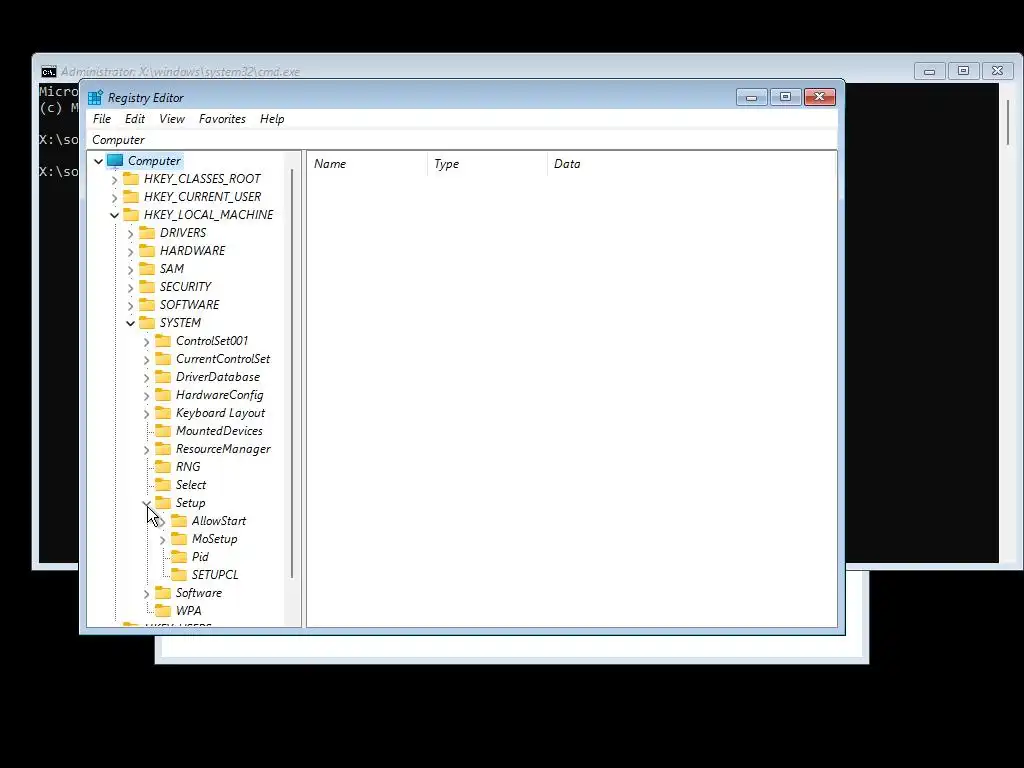Click HKEY_LOCAL_MACHINE folder icon
Image resolution: width=1024 pixels, height=768 pixels.
pos(131,214)
